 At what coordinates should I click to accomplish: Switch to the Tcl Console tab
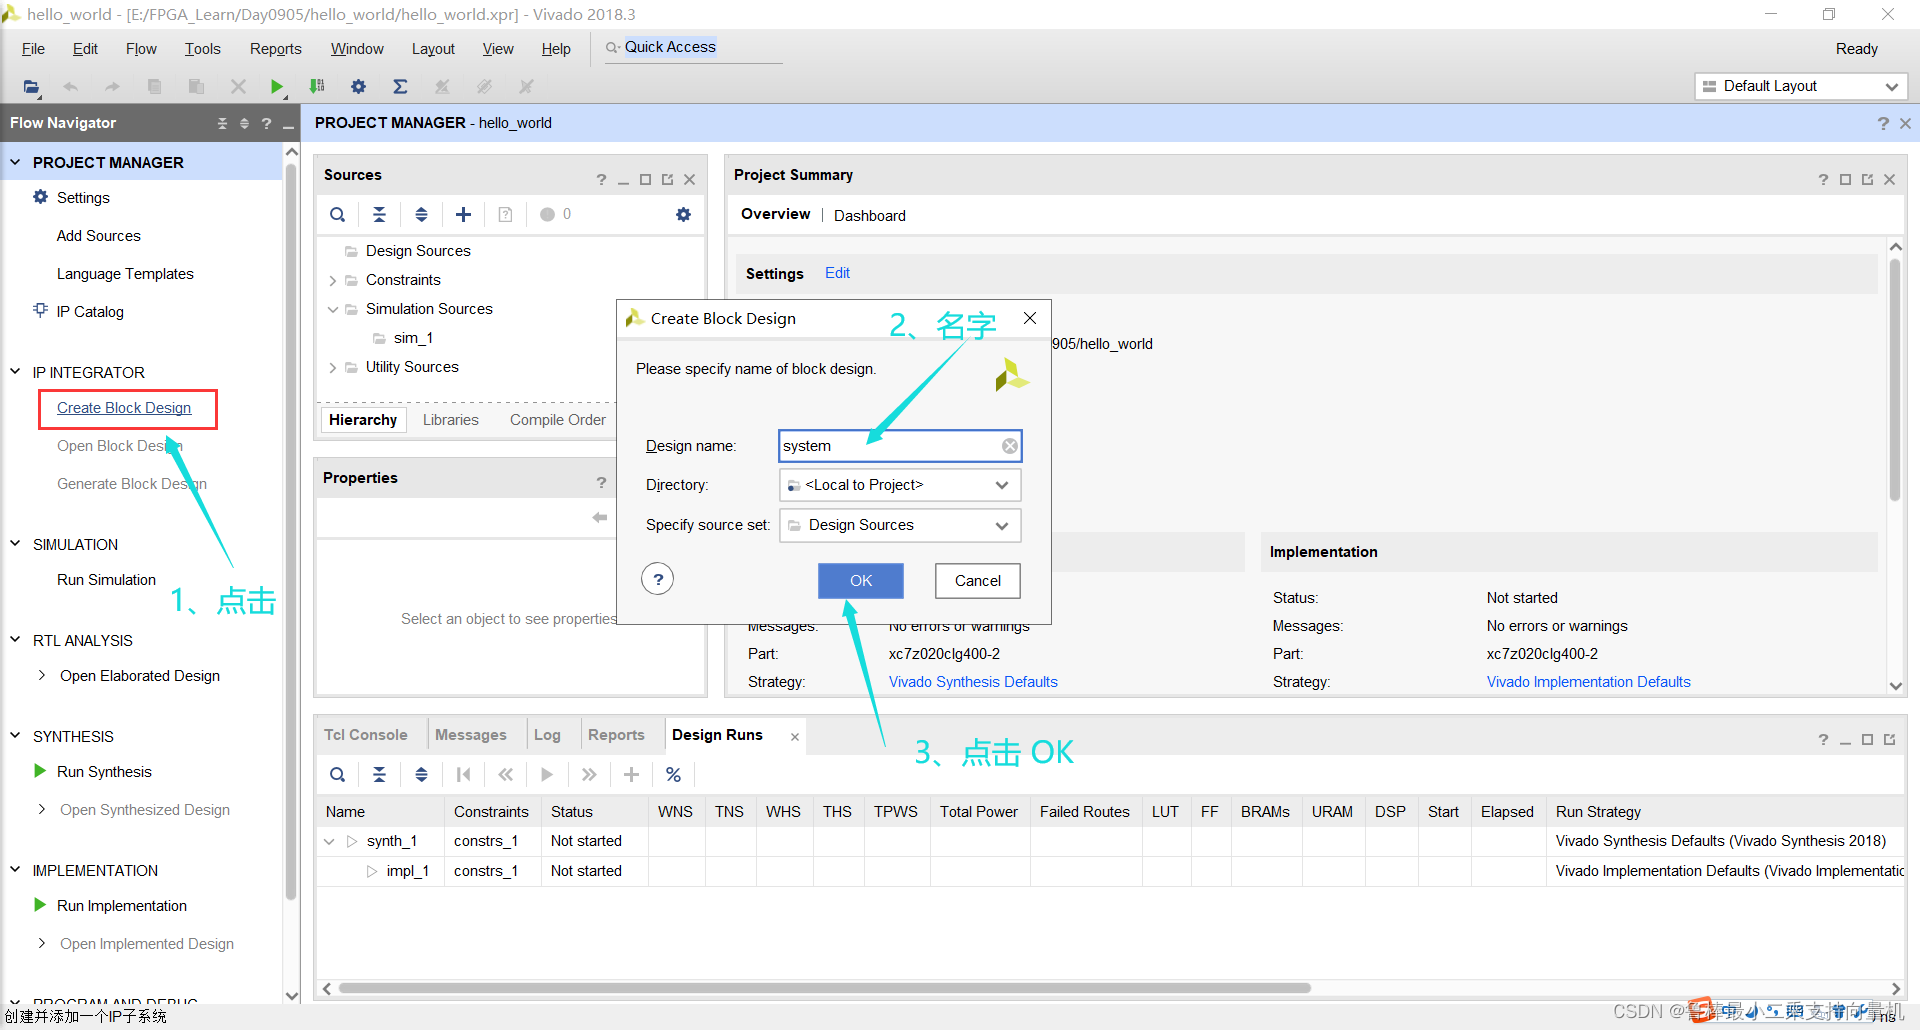click(x=366, y=735)
